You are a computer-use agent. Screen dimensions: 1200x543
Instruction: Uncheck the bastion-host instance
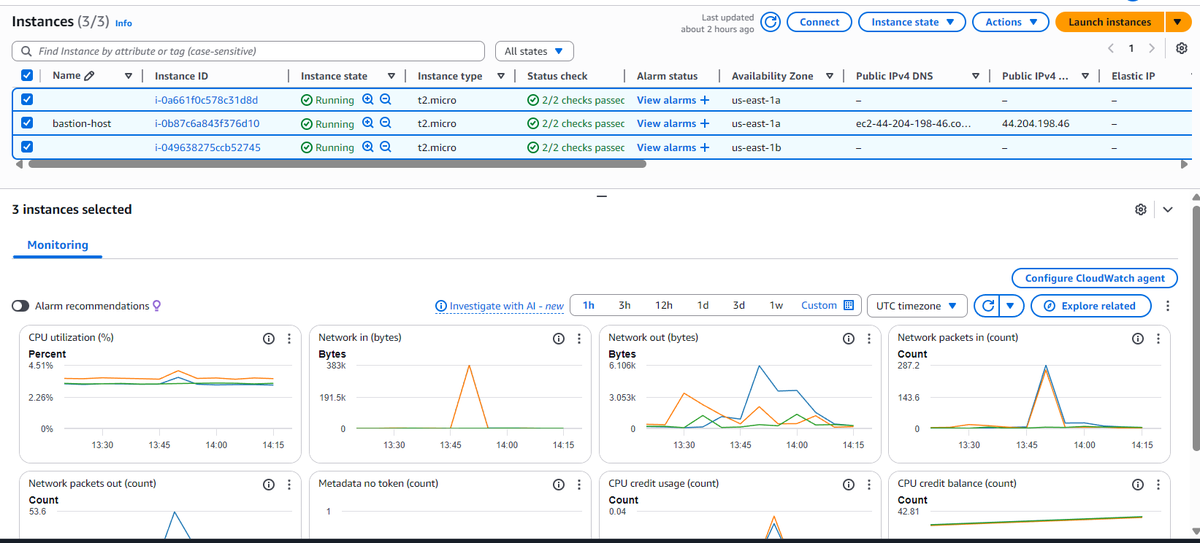pyautogui.click(x=27, y=123)
